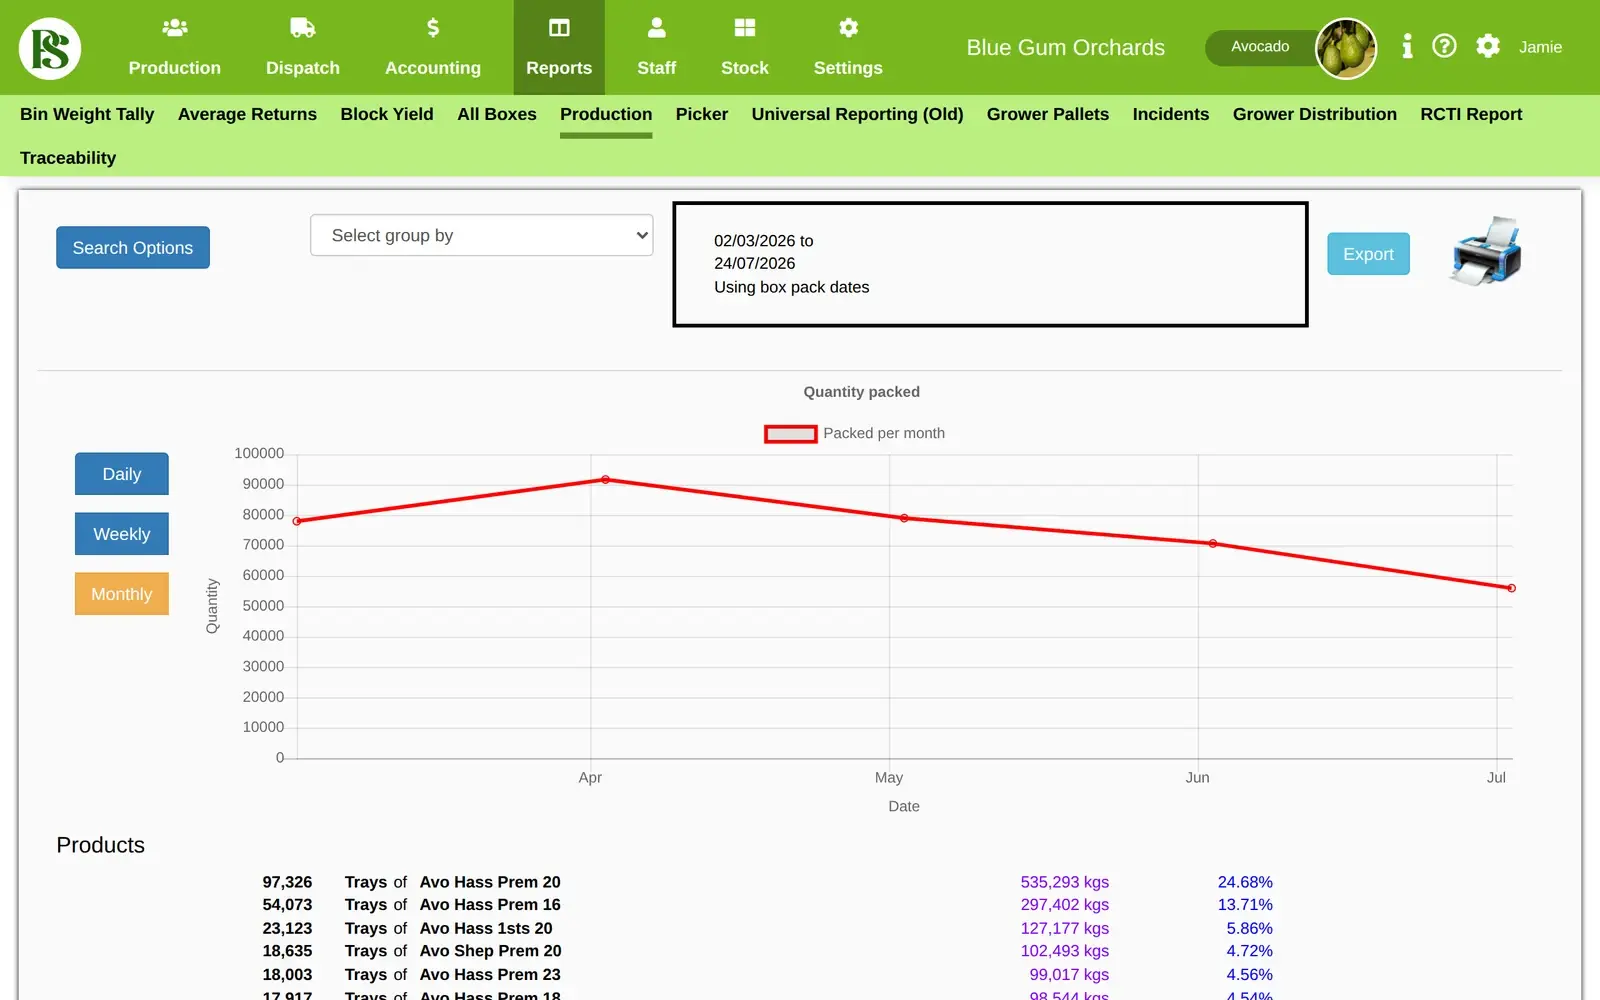Viewport: 1600px width, 1000px height.
Task: Click the 5.86% percentage value
Action: pyautogui.click(x=1249, y=929)
